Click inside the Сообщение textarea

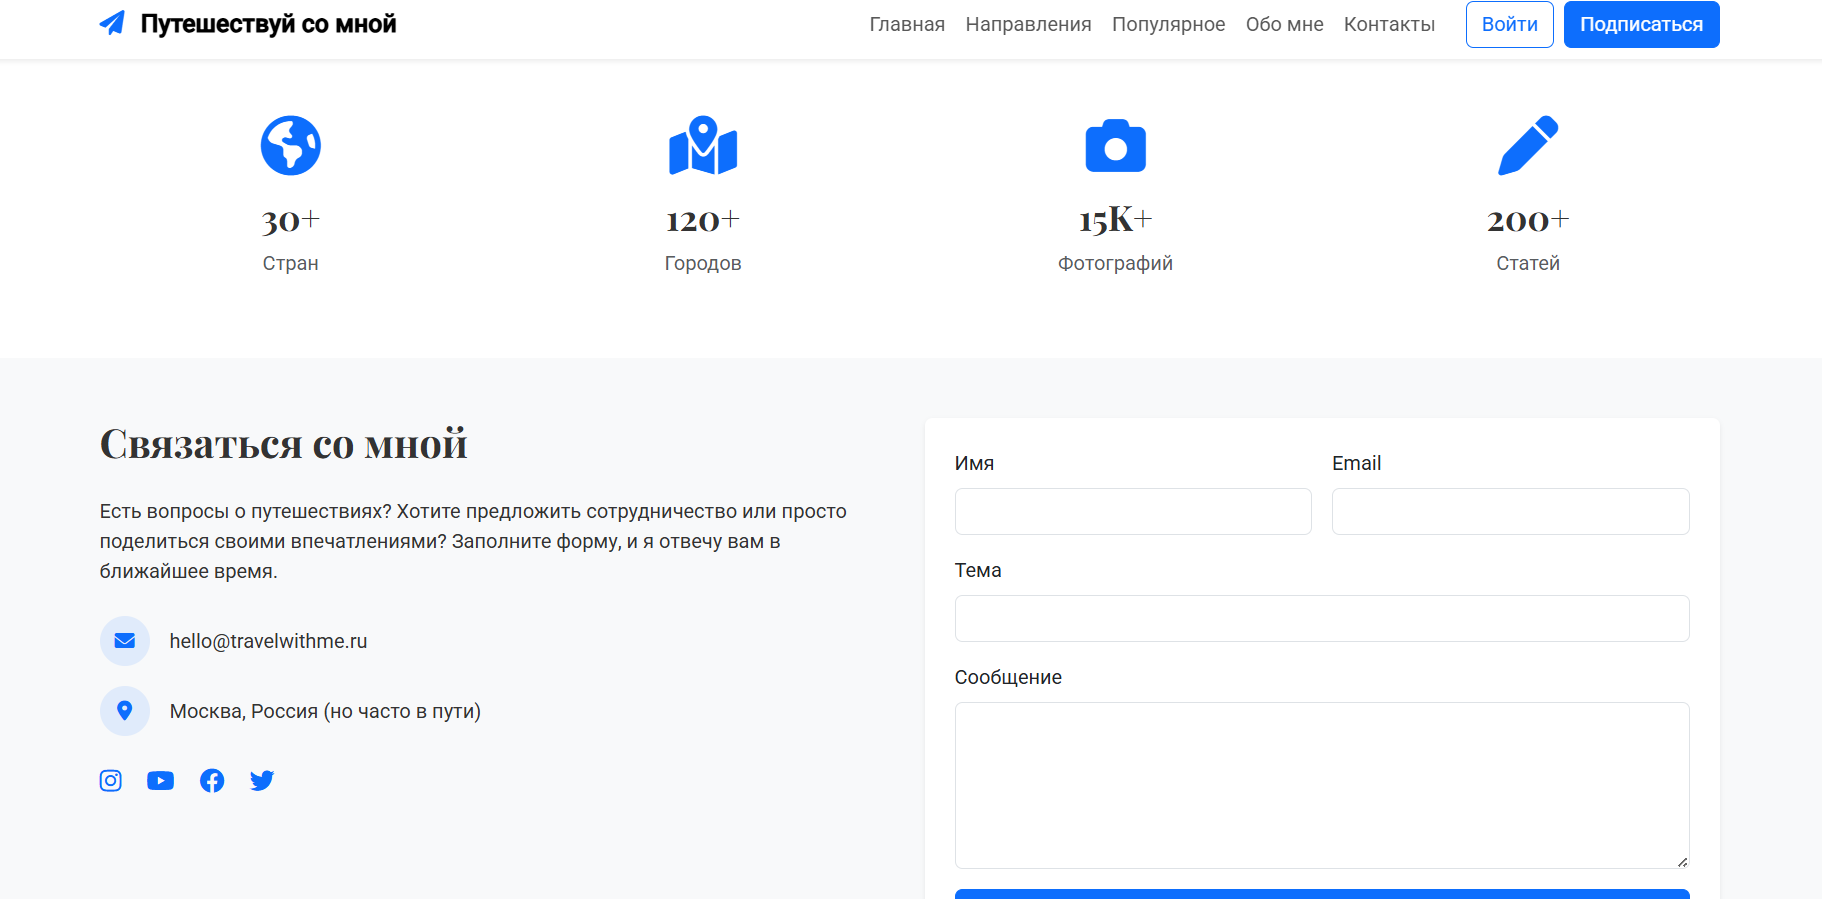[1322, 785]
